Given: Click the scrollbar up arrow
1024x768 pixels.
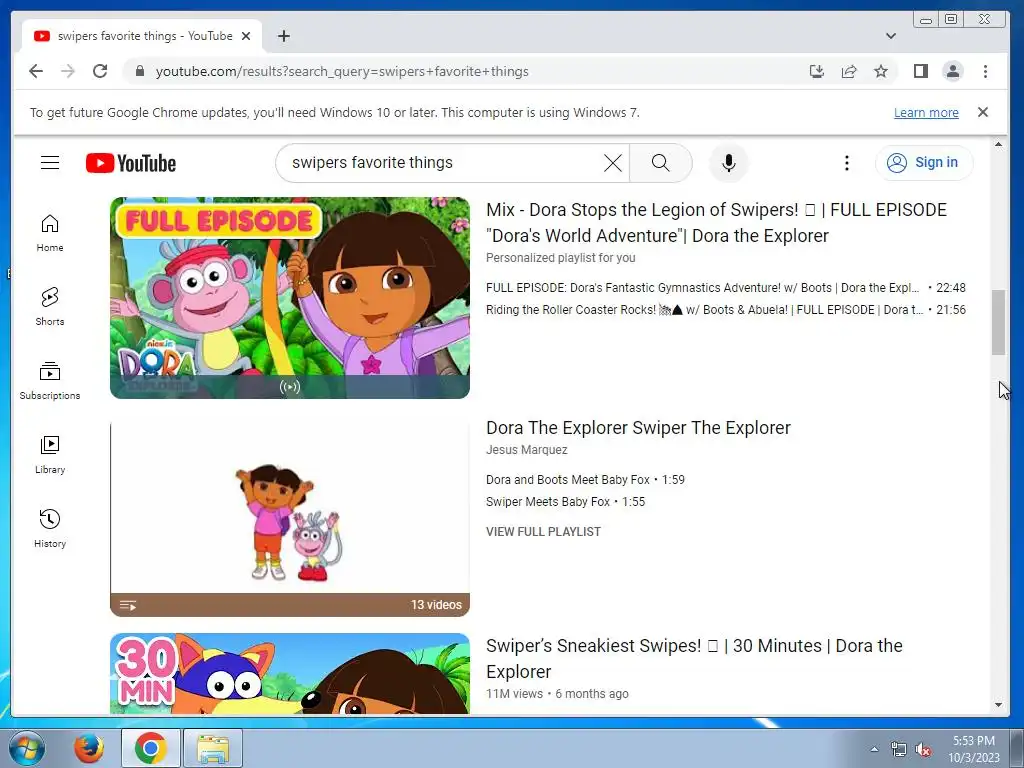Looking at the screenshot, I should pos(998,144).
